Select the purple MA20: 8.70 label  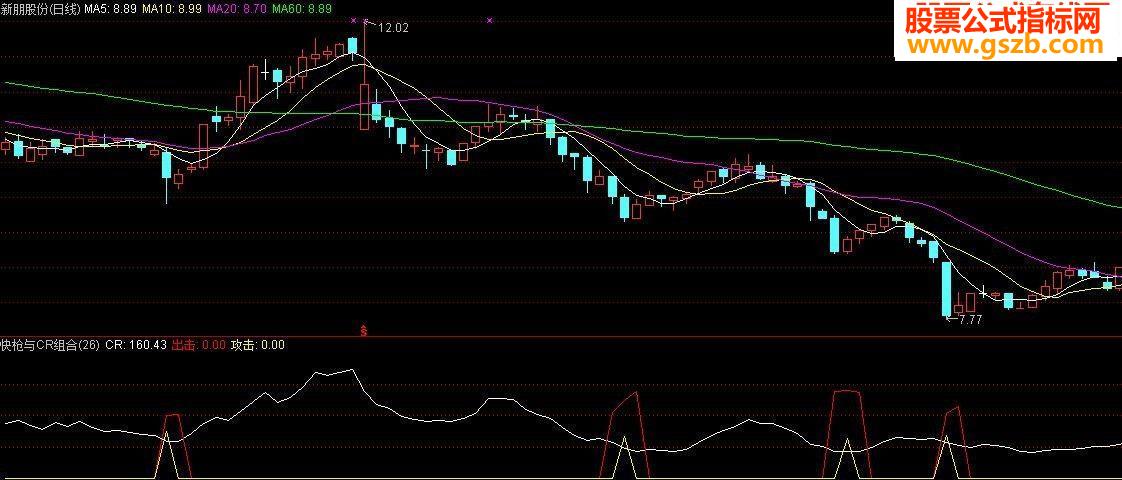[x=237, y=9]
